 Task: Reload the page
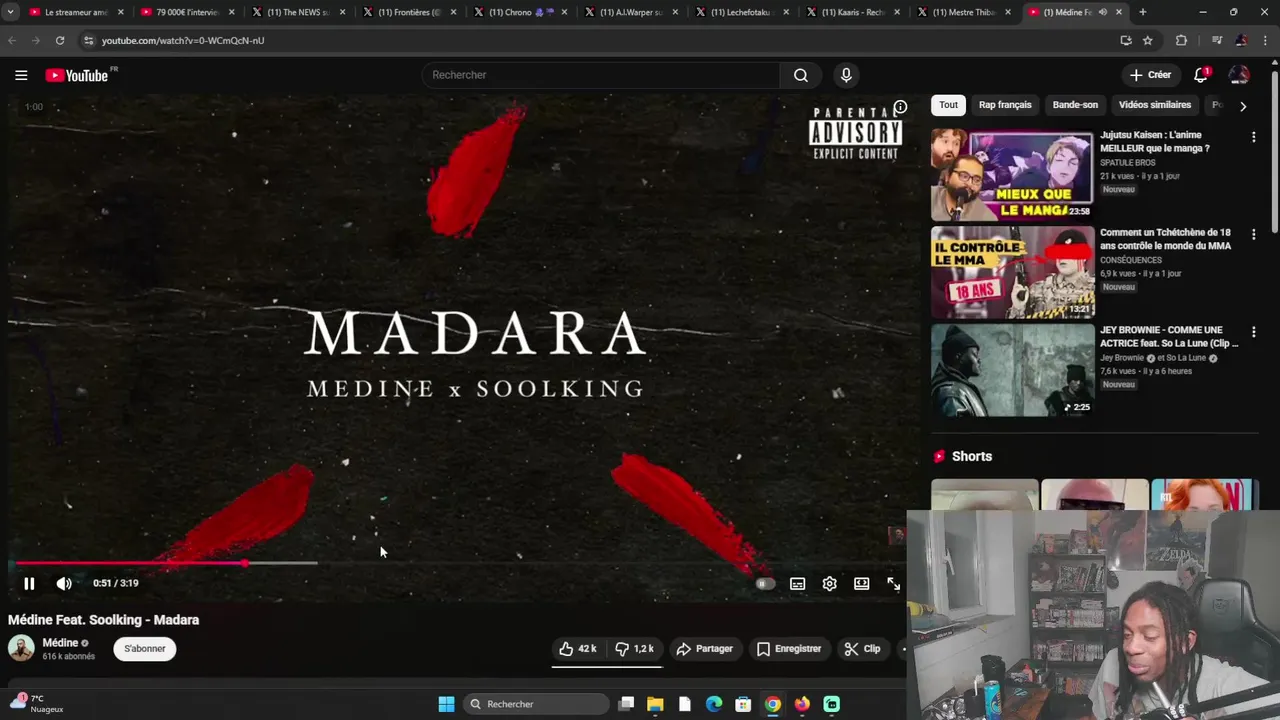click(60, 40)
